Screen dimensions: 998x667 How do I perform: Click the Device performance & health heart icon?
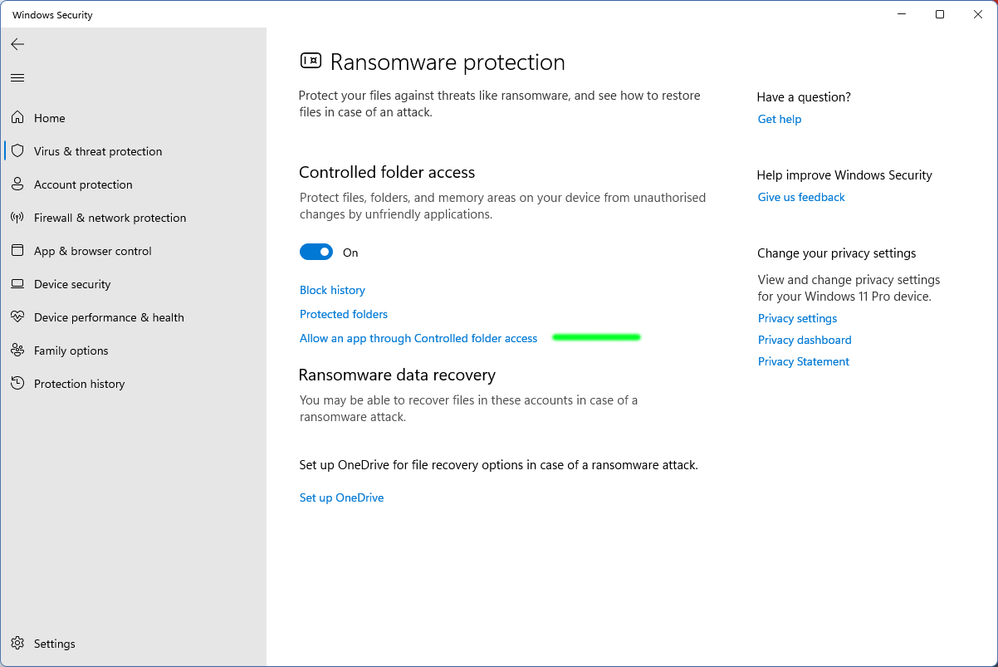pos(17,317)
